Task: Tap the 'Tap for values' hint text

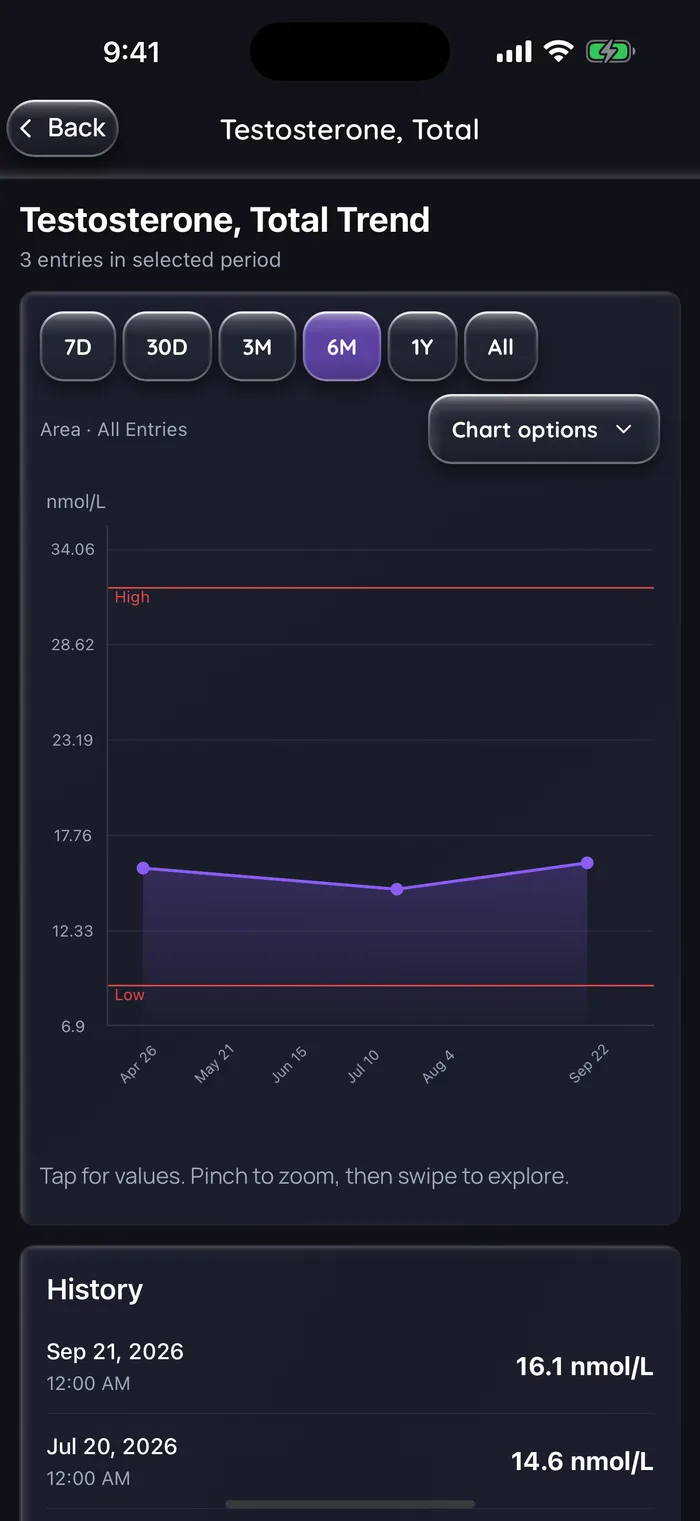Action: (x=304, y=1176)
